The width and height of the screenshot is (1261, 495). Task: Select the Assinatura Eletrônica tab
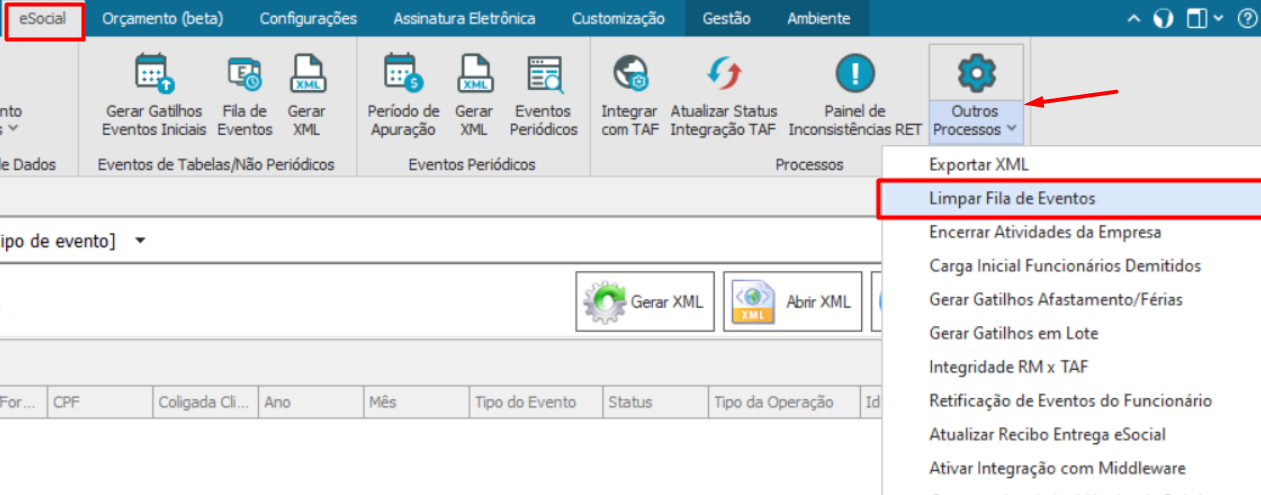tap(464, 19)
